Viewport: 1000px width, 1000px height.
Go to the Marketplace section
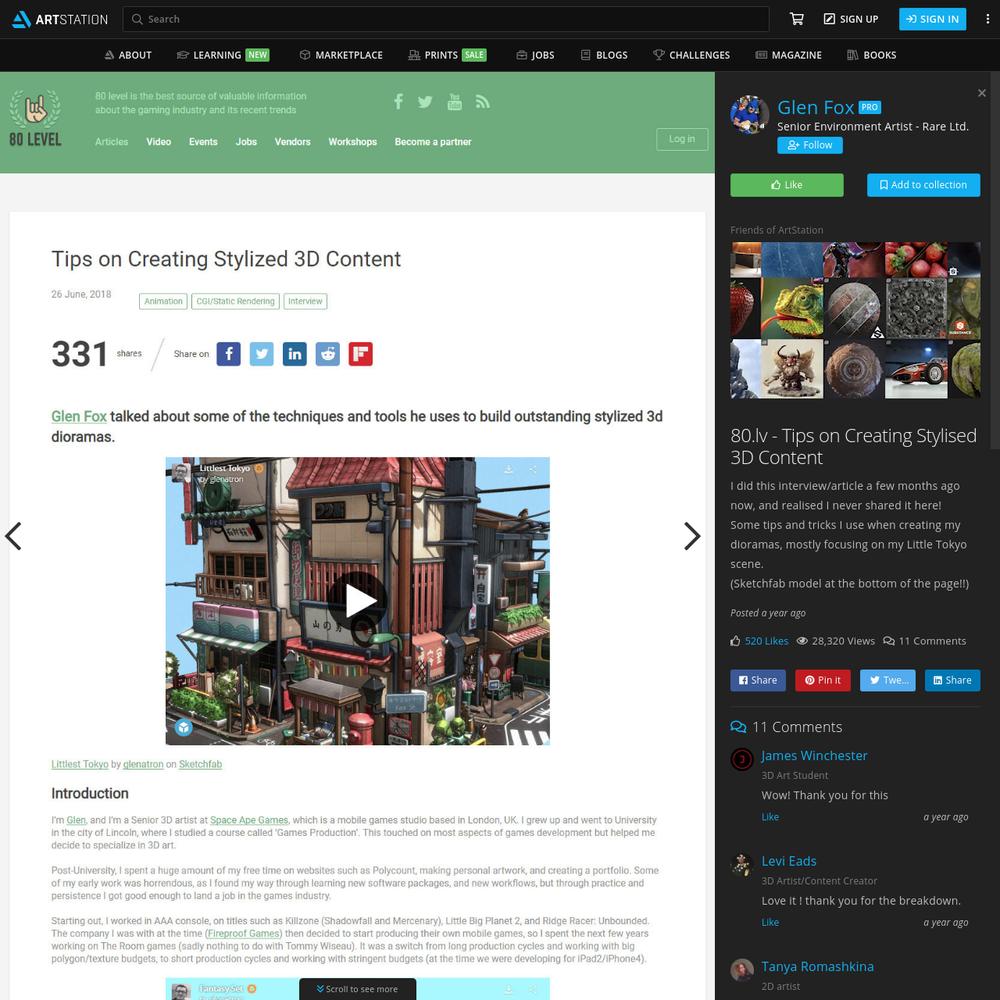coord(341,55)
